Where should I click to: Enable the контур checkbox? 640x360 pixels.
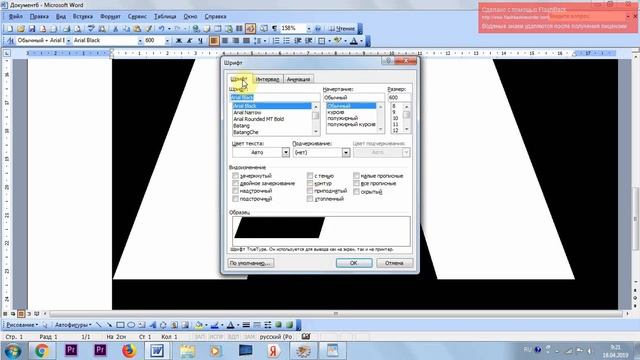(x=310, y=183)
